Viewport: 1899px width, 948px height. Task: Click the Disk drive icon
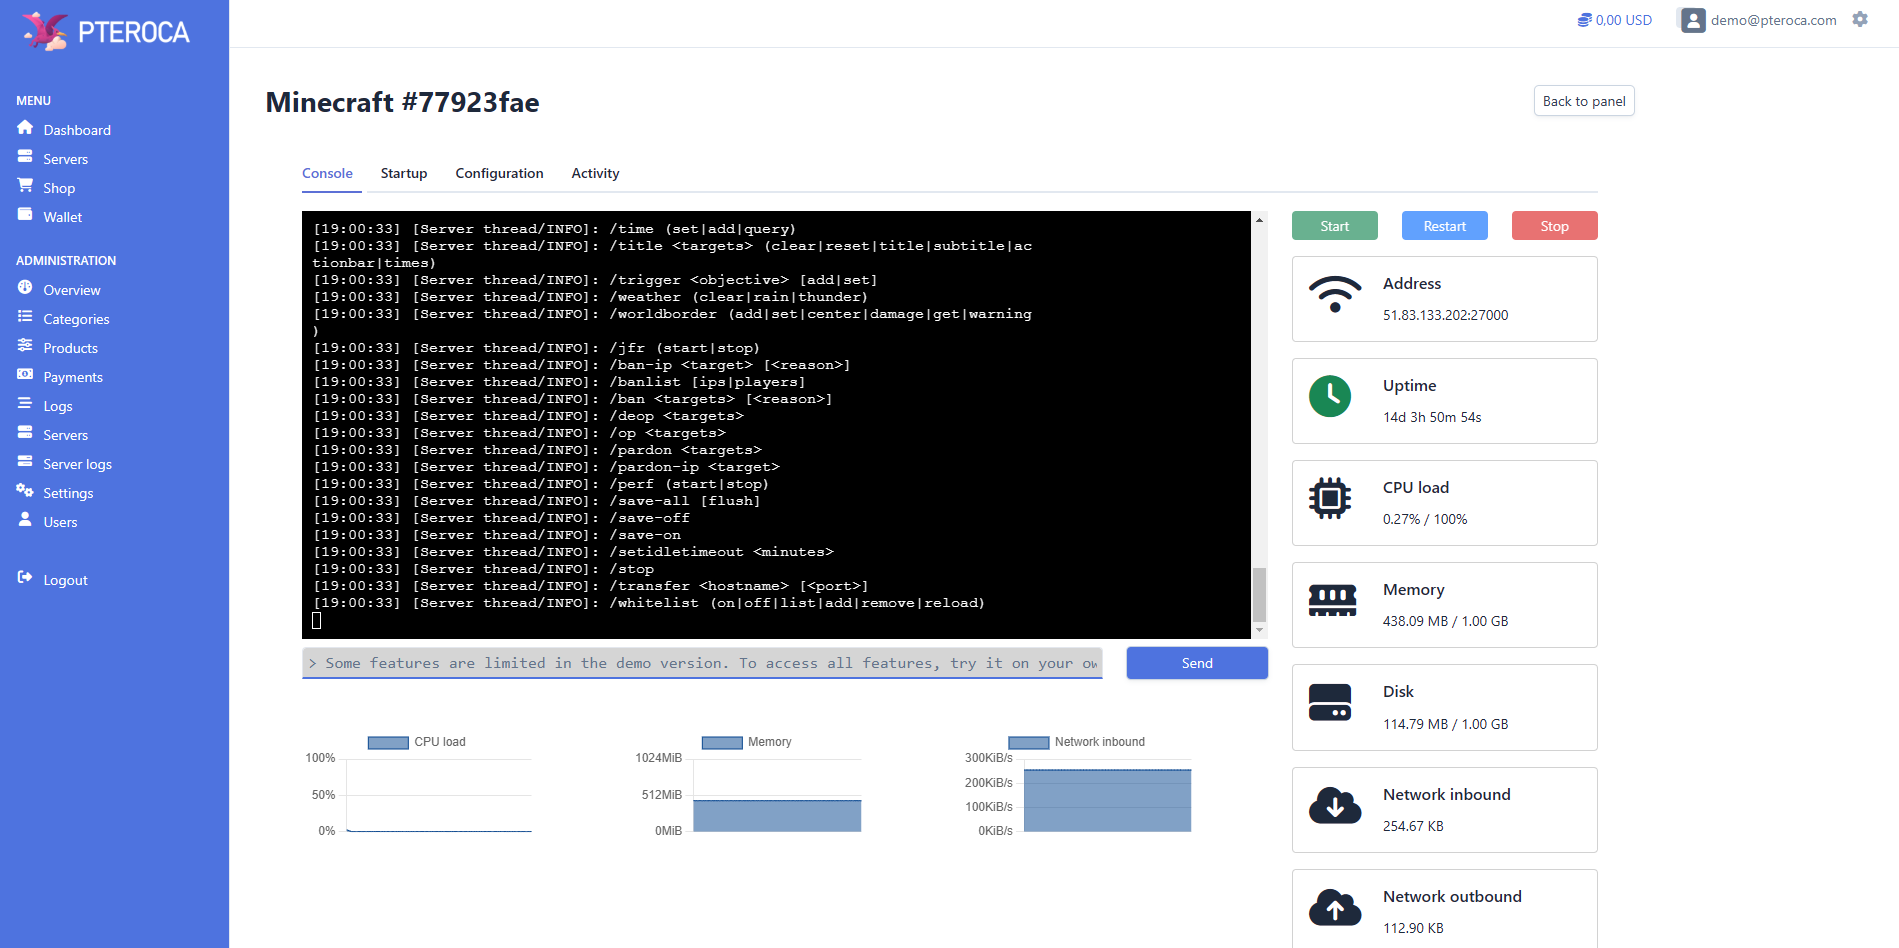pyautogui.click(x=1330, y=702)
